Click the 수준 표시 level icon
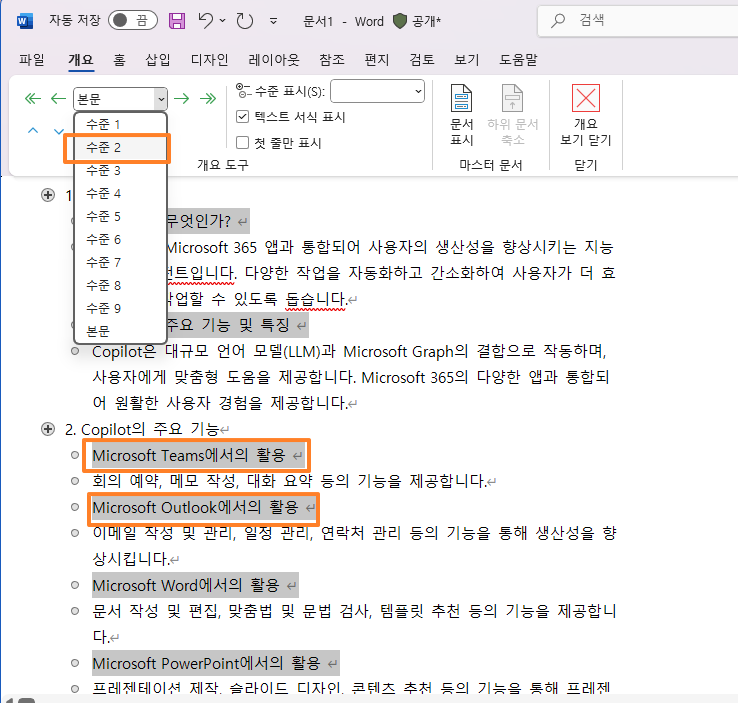 243,91
